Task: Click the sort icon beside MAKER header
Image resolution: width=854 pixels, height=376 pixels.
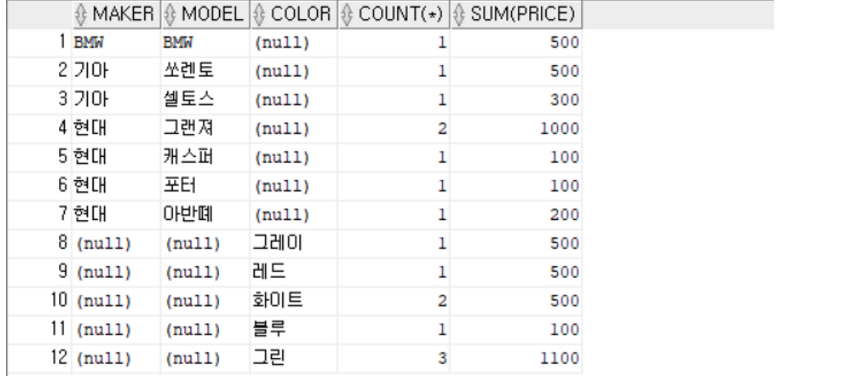Action: click(82, 14)
